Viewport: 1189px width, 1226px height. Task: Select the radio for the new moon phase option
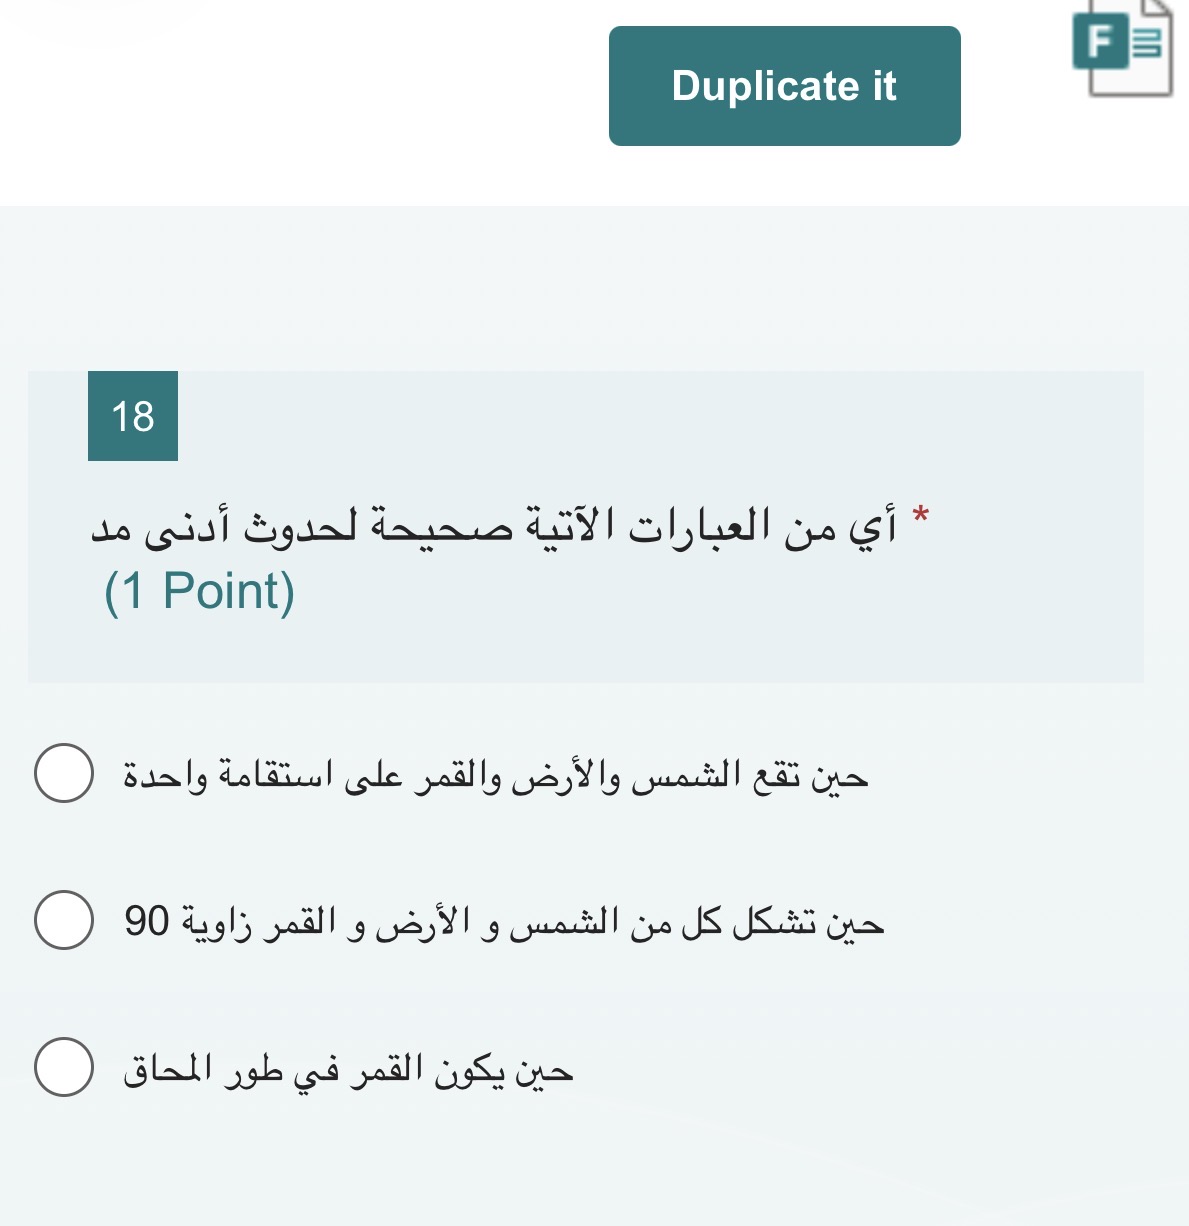(64, 1067)
